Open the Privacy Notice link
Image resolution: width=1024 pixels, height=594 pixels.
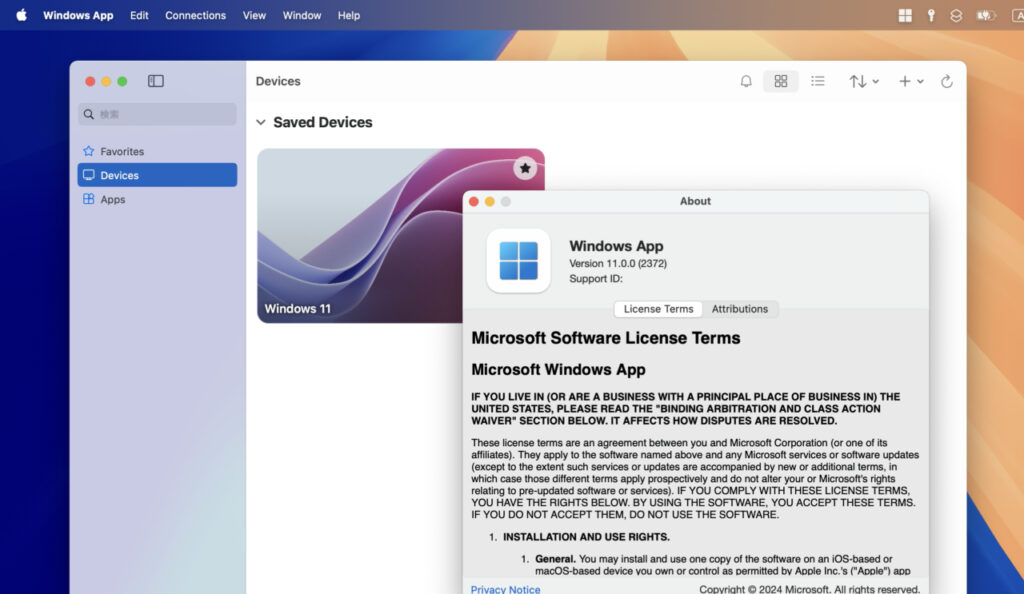coord(505,589)
